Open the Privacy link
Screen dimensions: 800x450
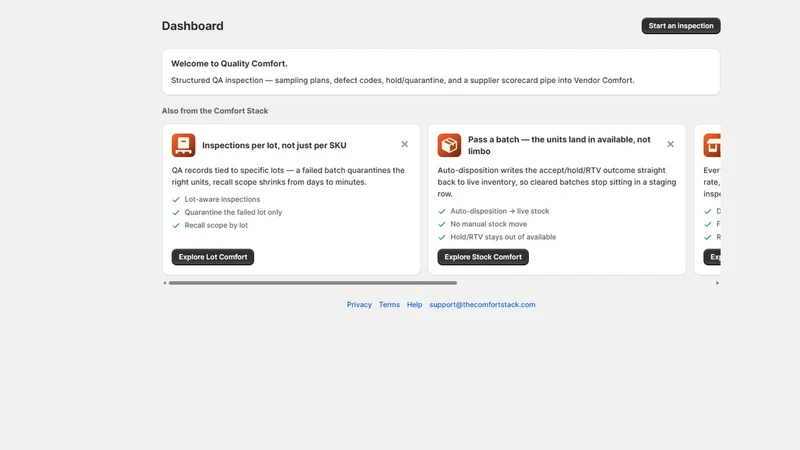[x=359, y=305]
